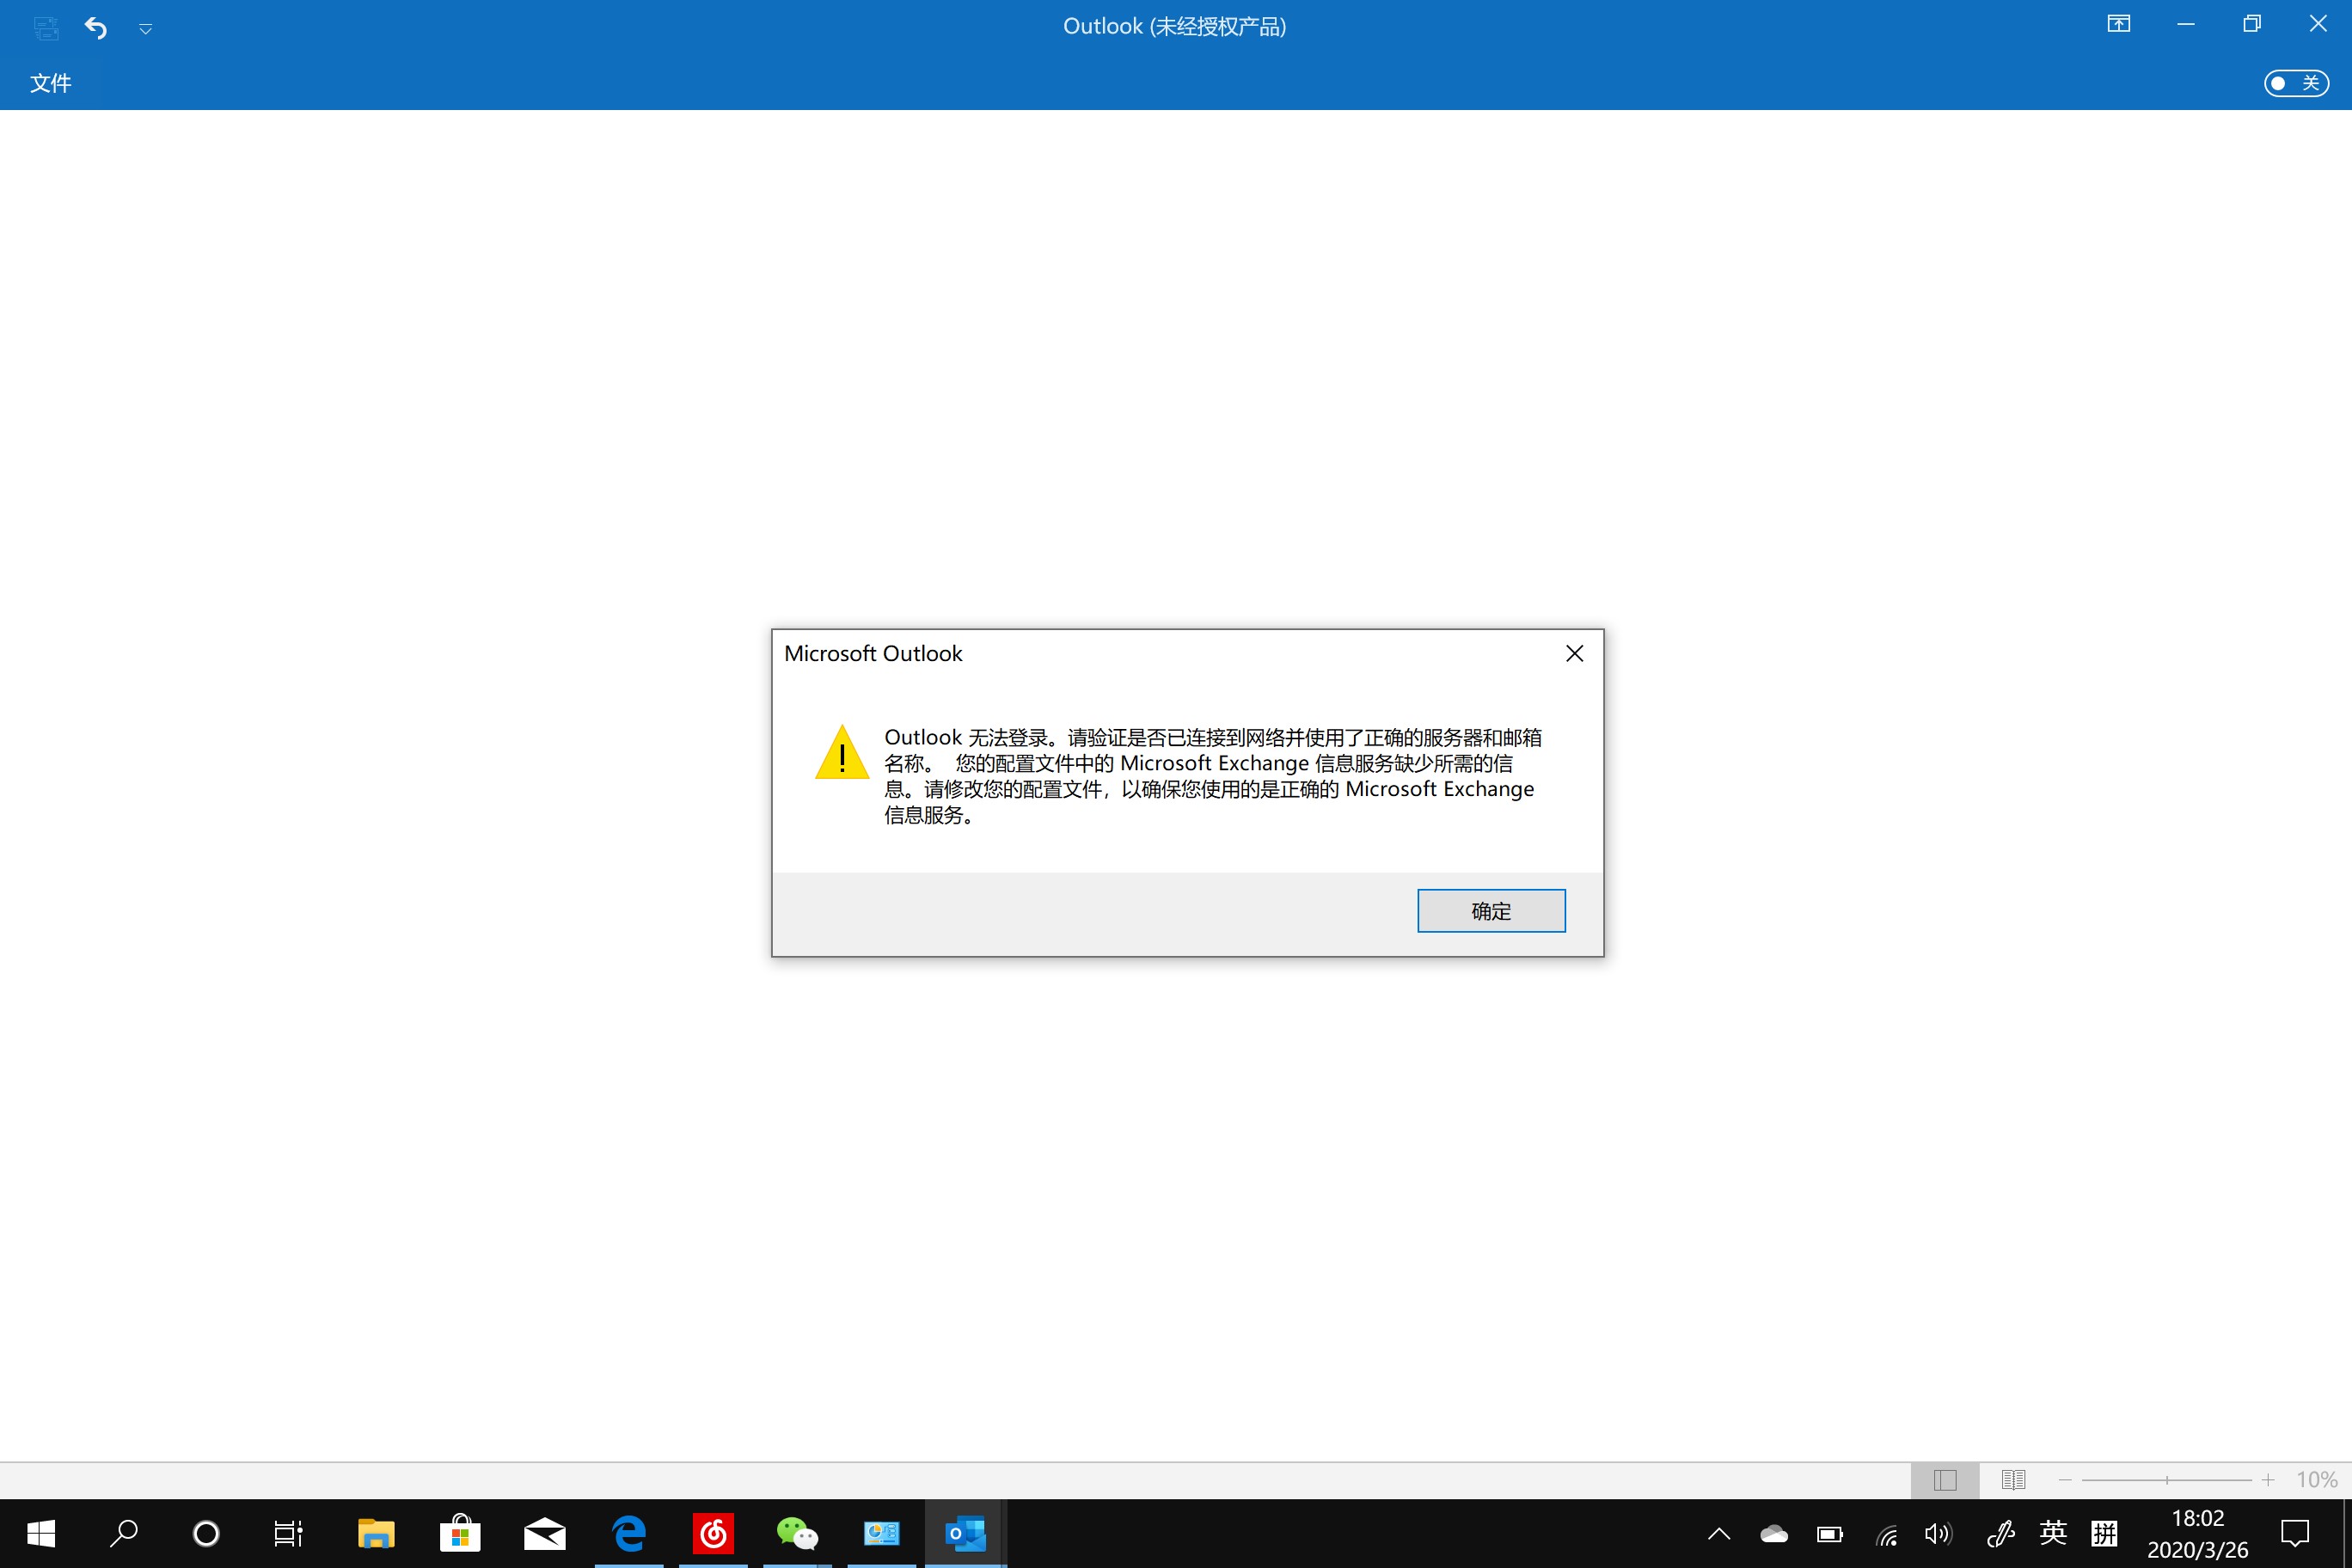Click the undo arrow in the title bar
This screenshot has width=2352, height=1568.
(96, 27)
